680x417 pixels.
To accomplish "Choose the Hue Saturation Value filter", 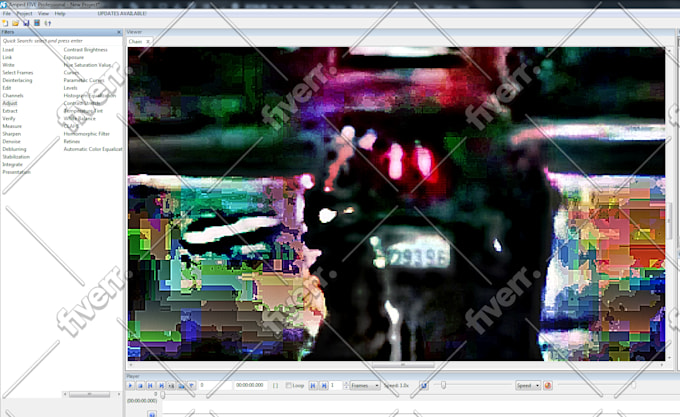I will tap(87, 65).
